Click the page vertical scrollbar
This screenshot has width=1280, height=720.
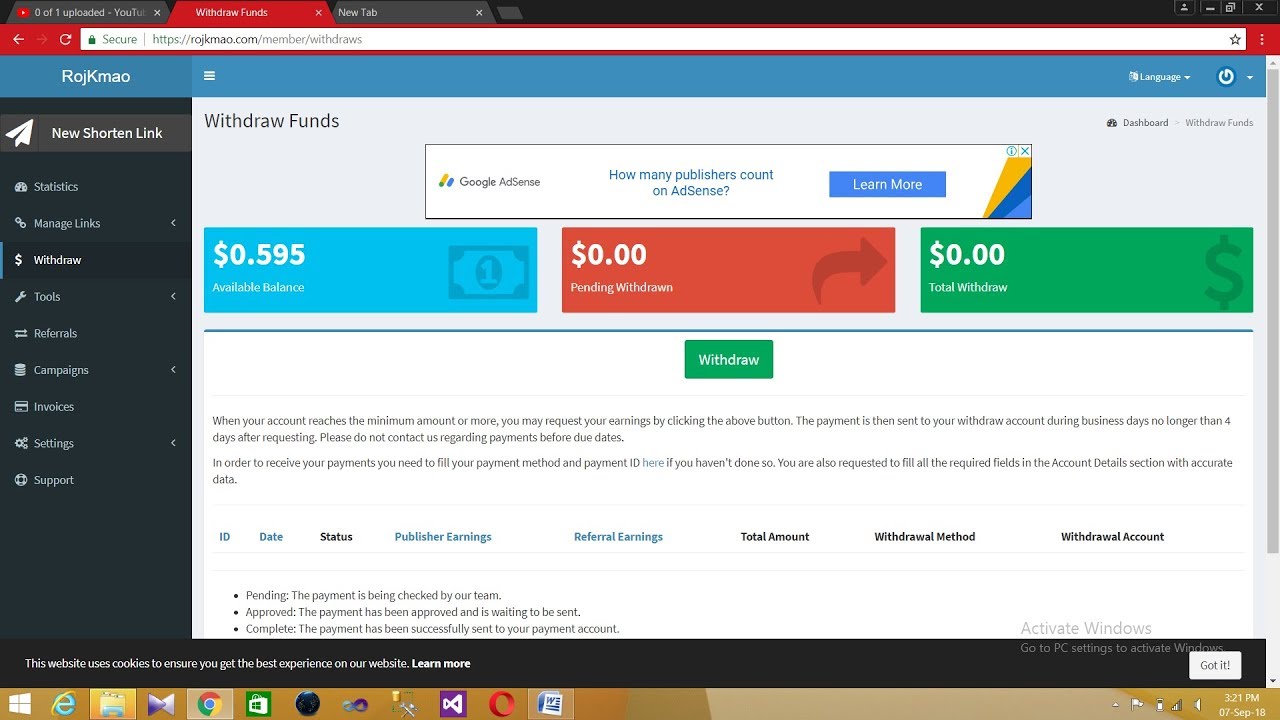[x=1272, y=310]
